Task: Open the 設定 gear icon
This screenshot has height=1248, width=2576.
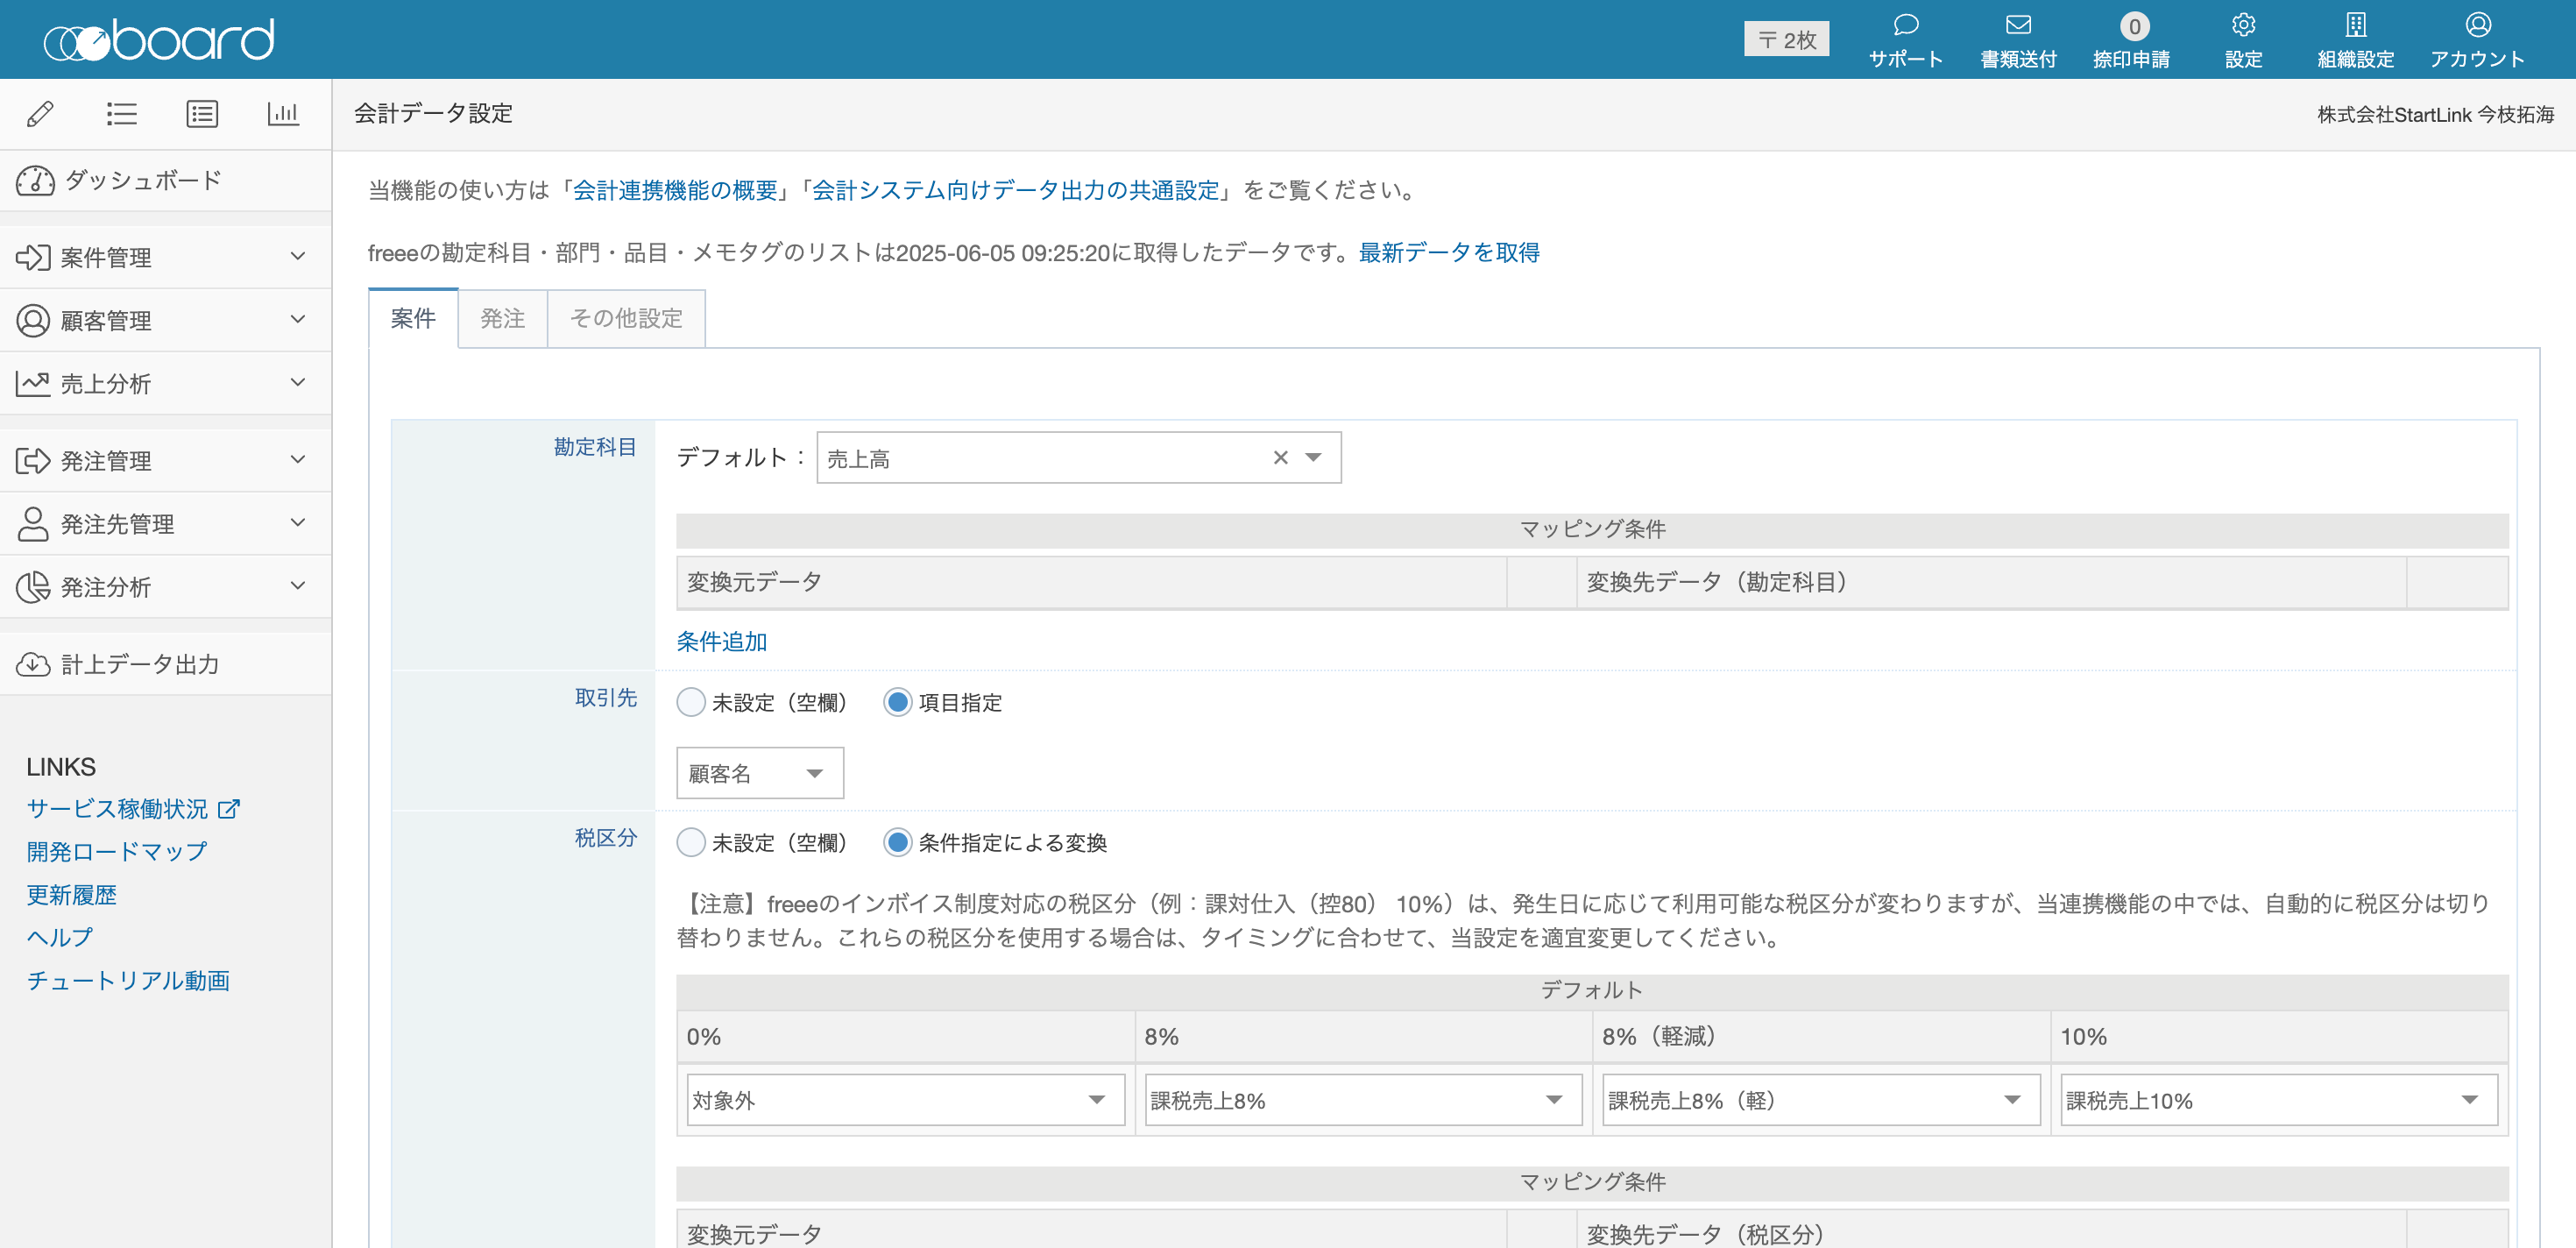Action: pos(2243,26)
